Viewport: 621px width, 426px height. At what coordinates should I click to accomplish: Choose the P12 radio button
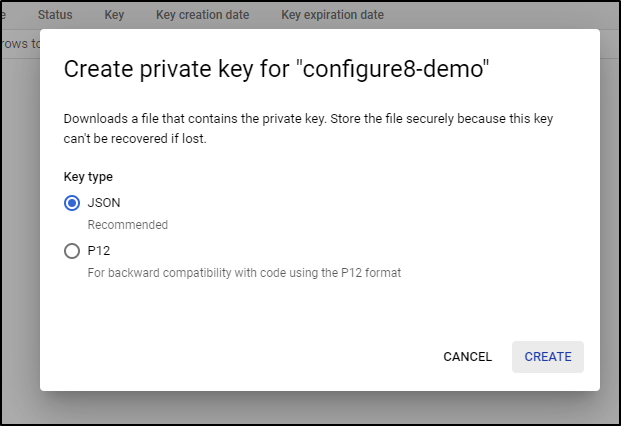[x=72, y=251]
